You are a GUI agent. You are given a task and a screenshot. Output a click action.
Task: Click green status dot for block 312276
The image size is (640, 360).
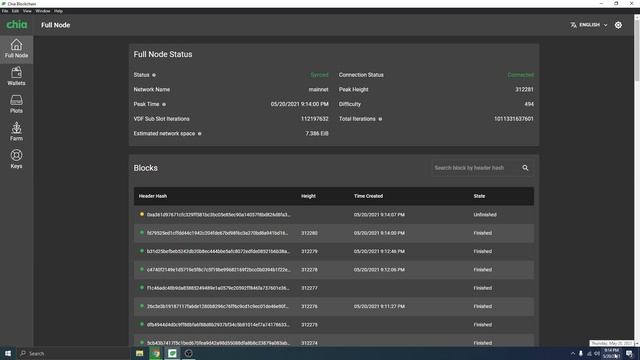coord(142,306)
